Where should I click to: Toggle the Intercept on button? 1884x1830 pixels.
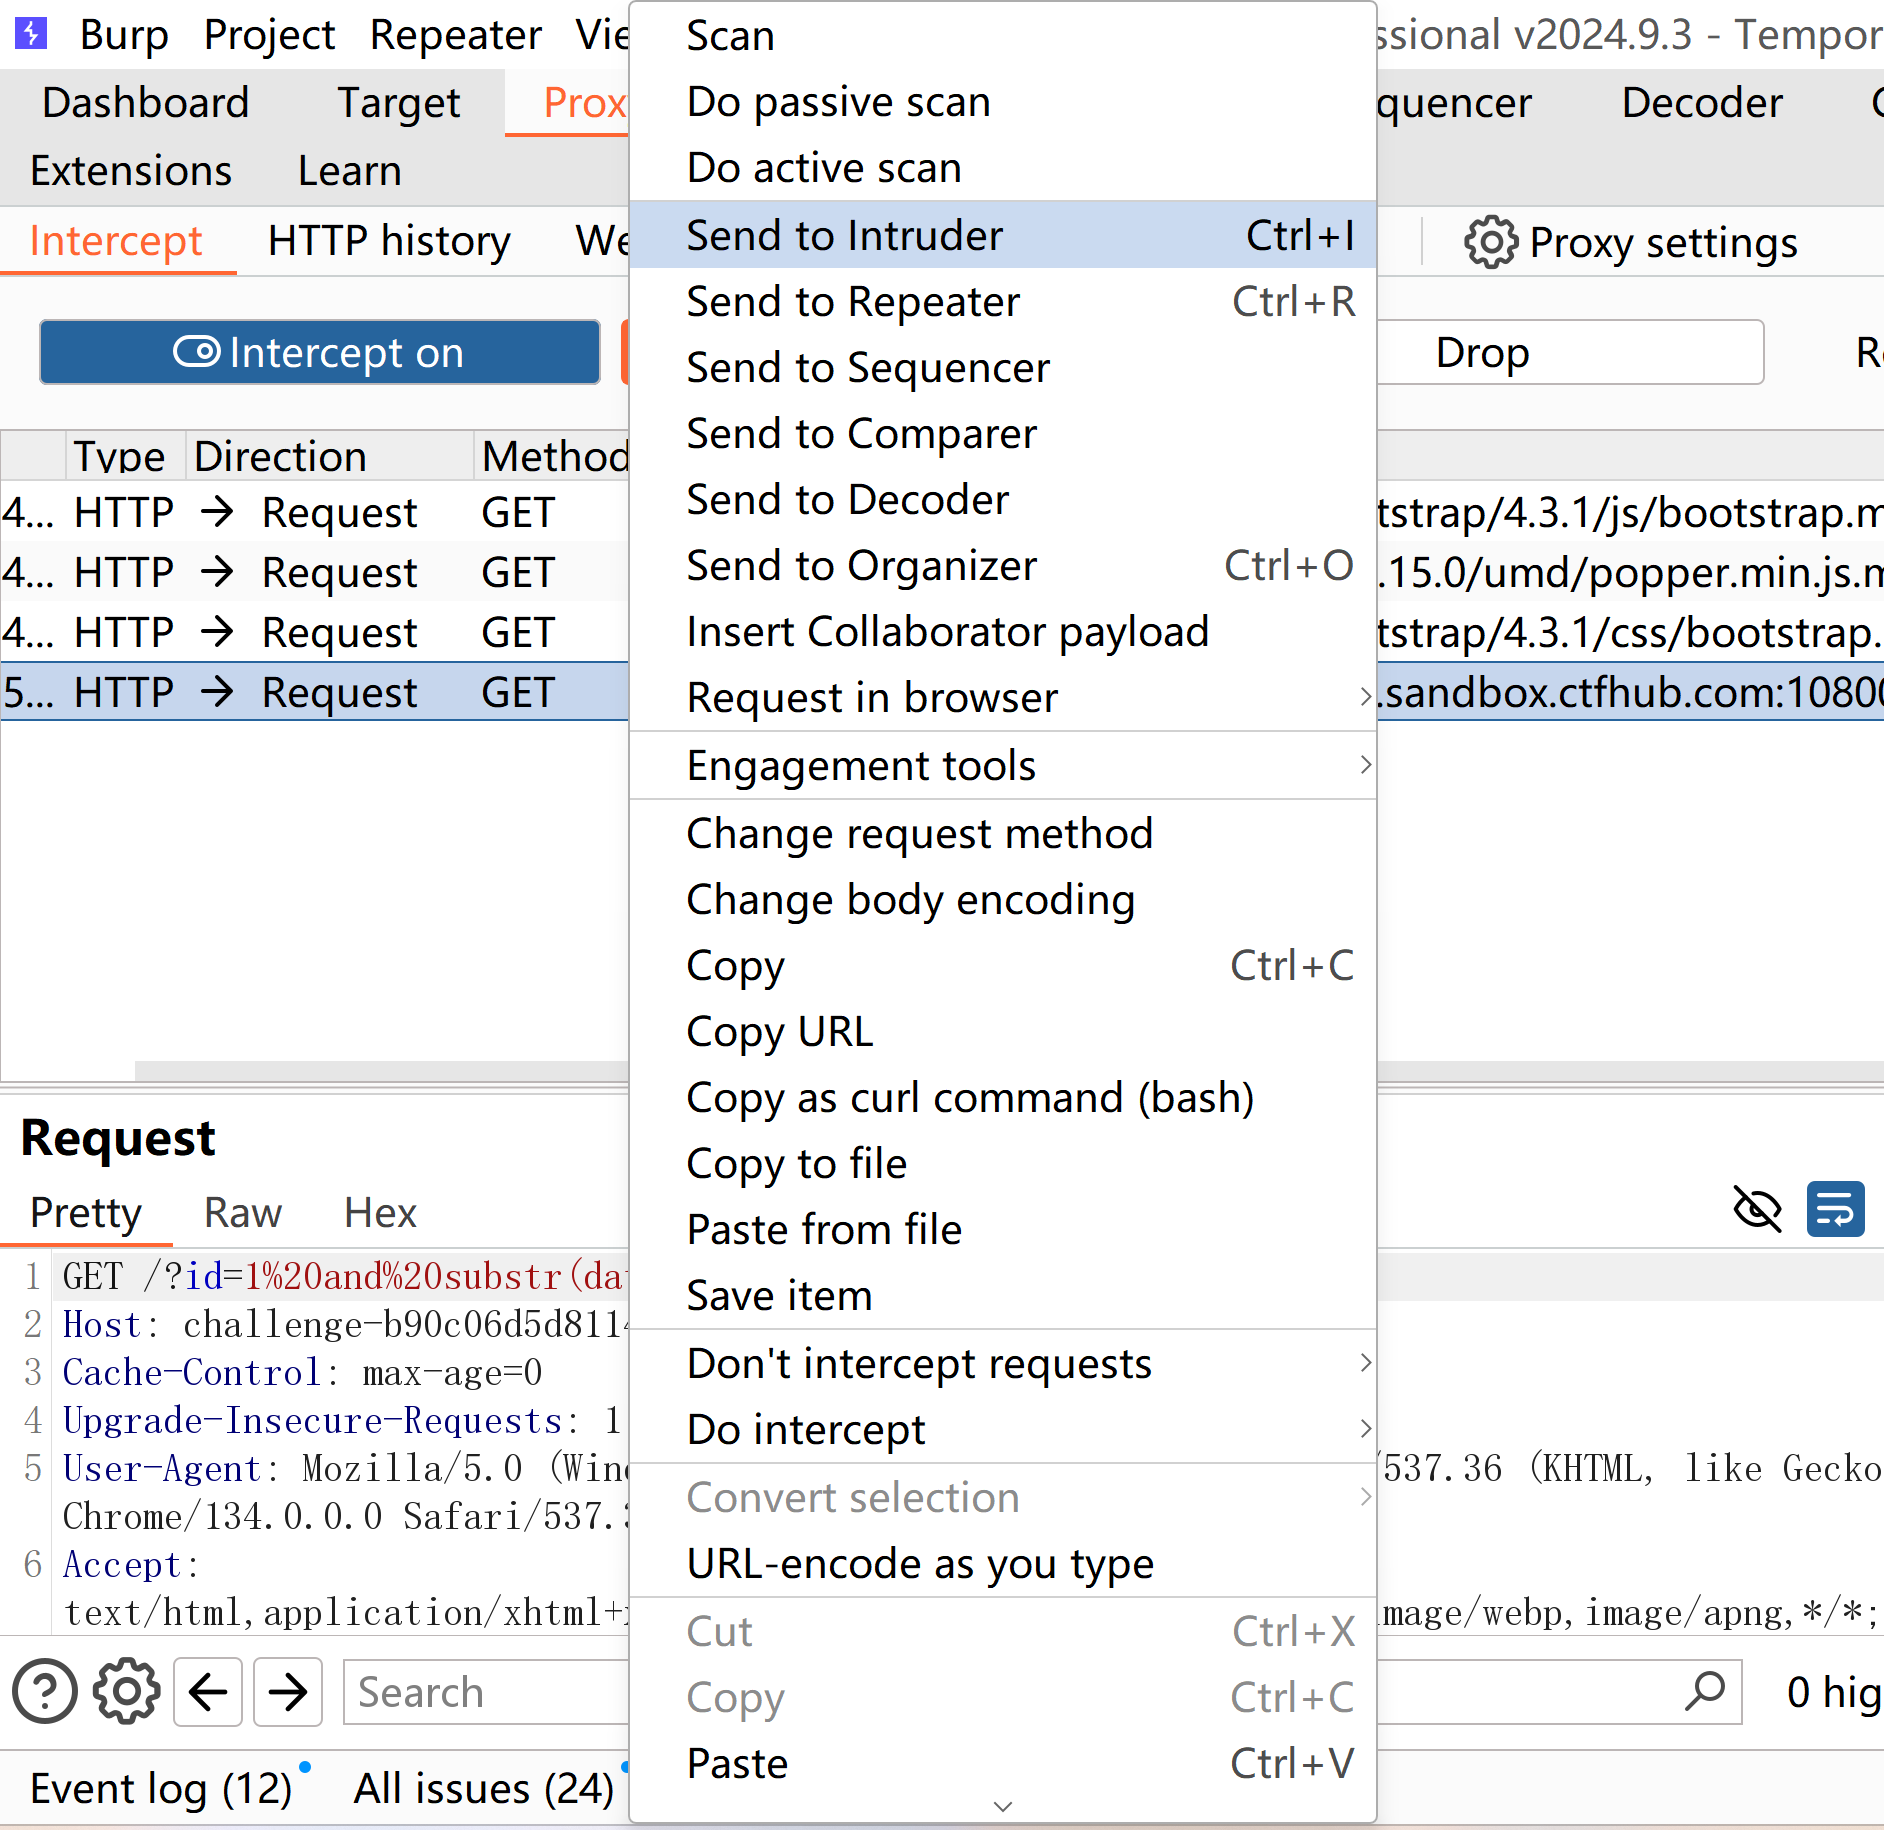click(x=320, y=352)
